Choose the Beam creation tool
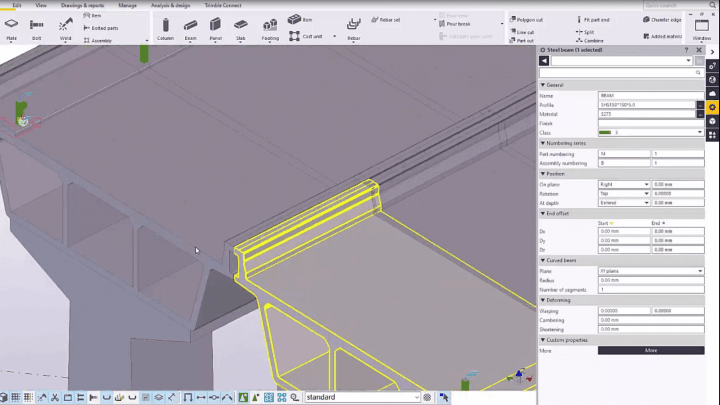 [190, 29]
